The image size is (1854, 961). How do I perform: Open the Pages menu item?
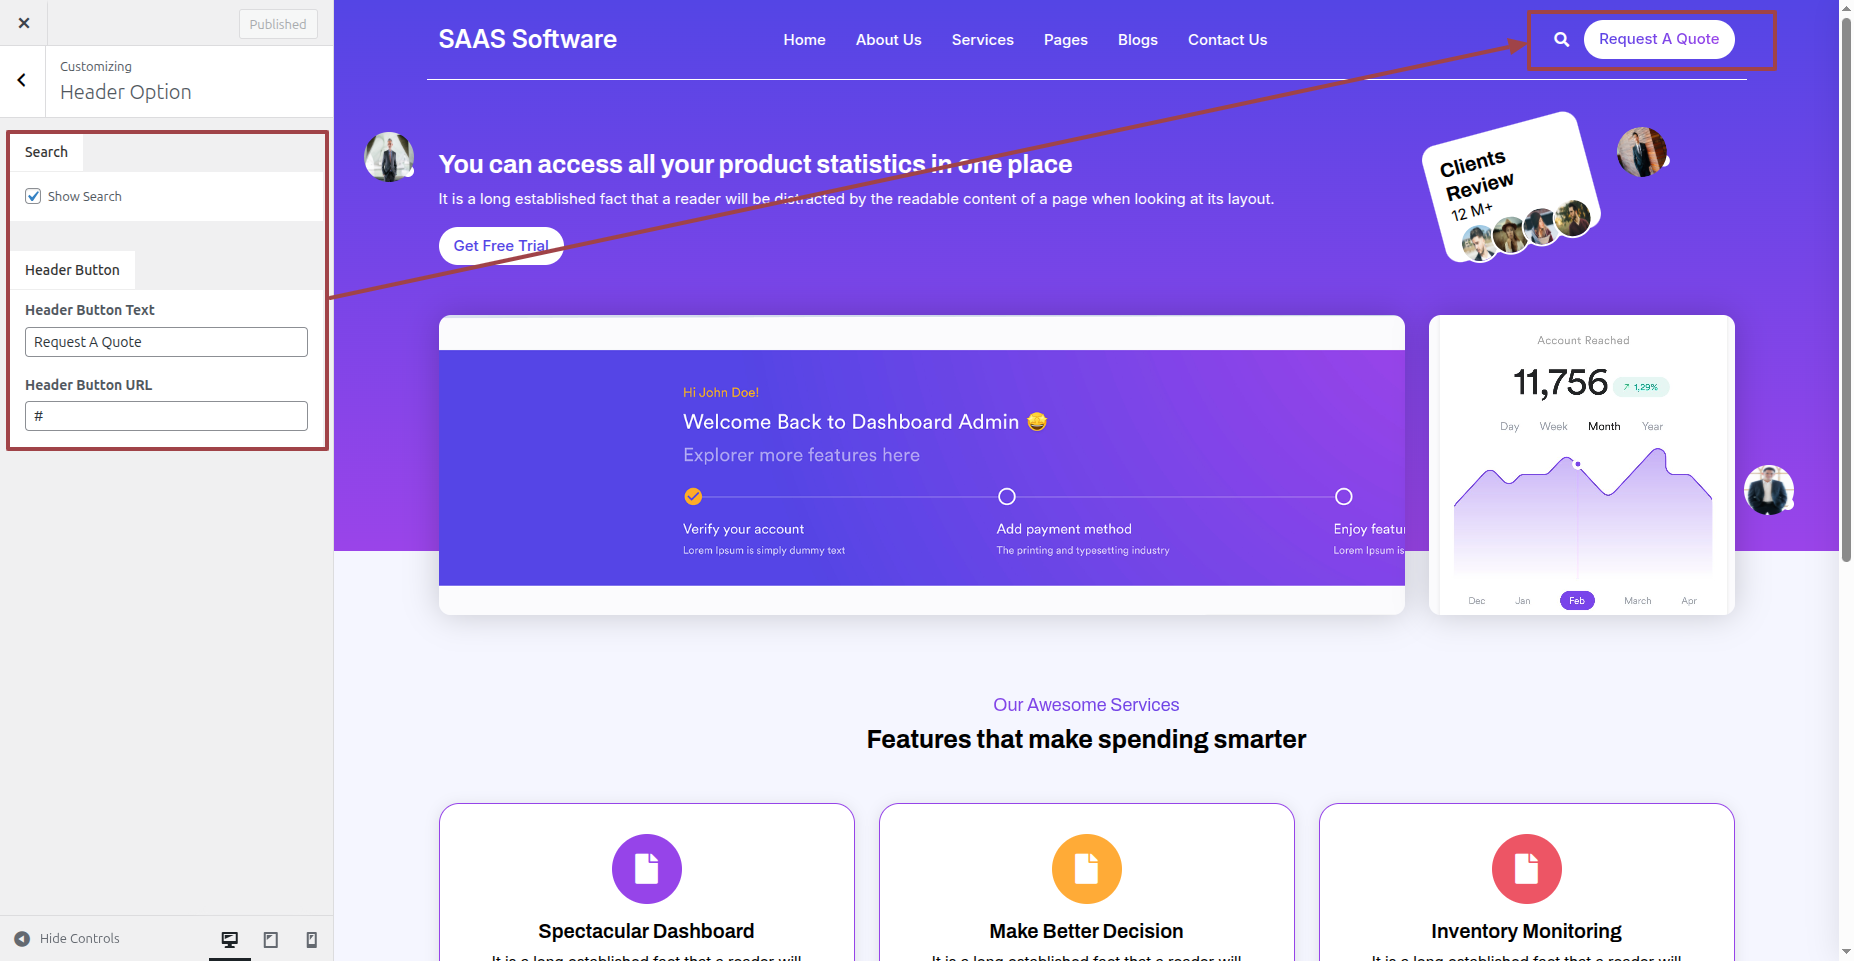[1065, 40]
